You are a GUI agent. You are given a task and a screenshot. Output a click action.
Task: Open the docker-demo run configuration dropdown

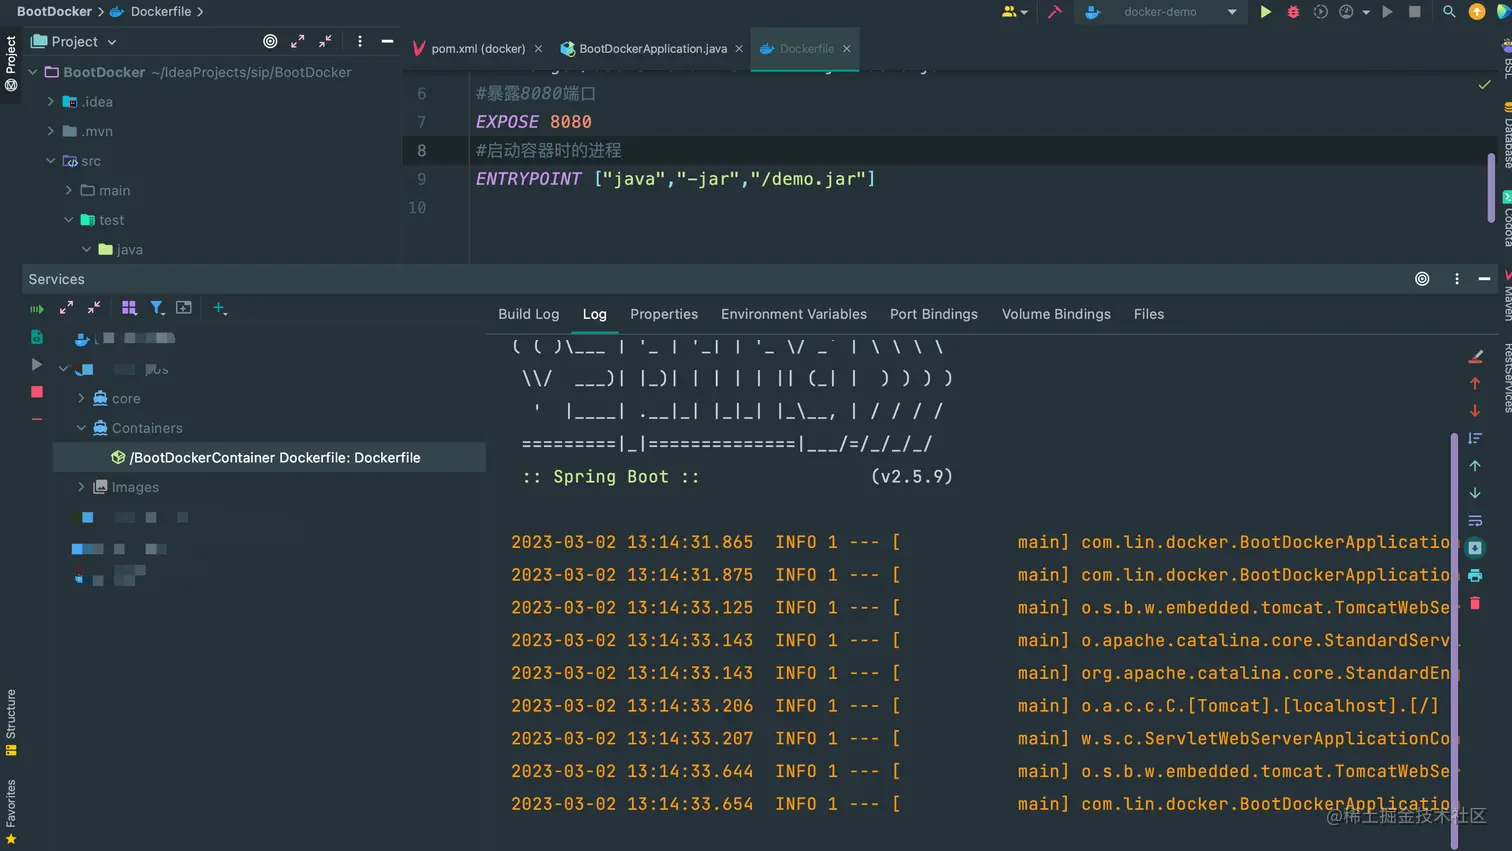[x=1161, y=12]
